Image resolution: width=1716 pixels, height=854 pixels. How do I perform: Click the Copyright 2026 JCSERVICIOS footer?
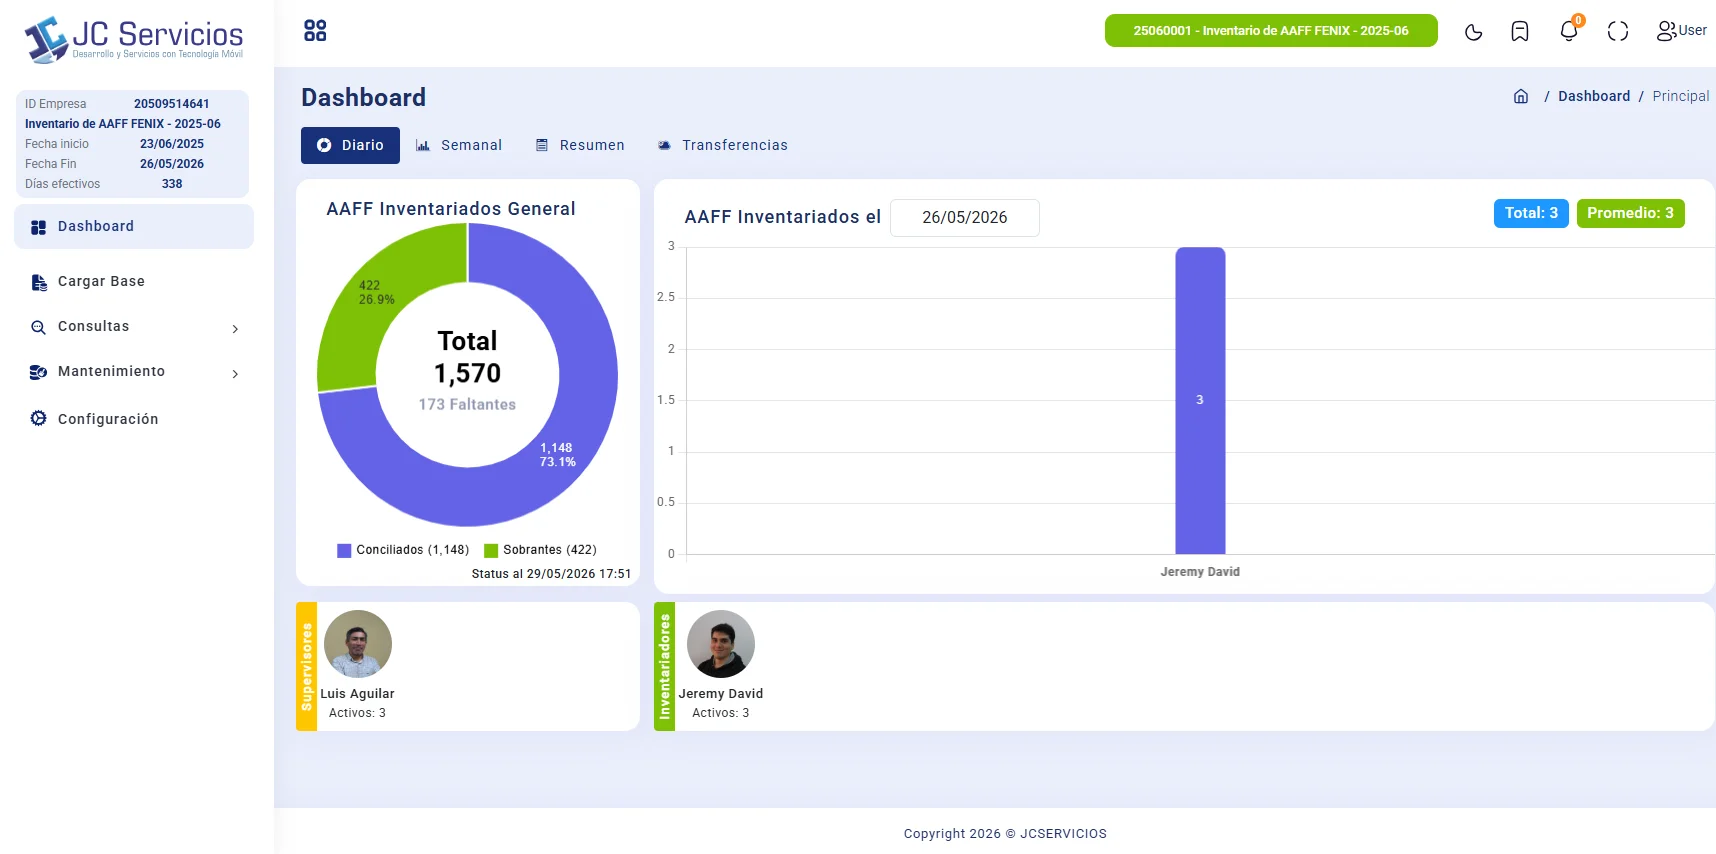coord(1005,834)
